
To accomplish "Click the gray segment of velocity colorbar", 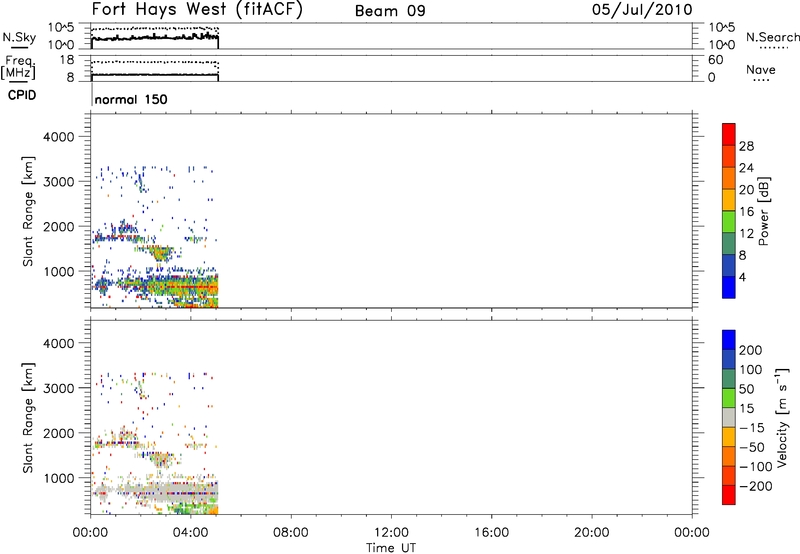I will (729, 418).
